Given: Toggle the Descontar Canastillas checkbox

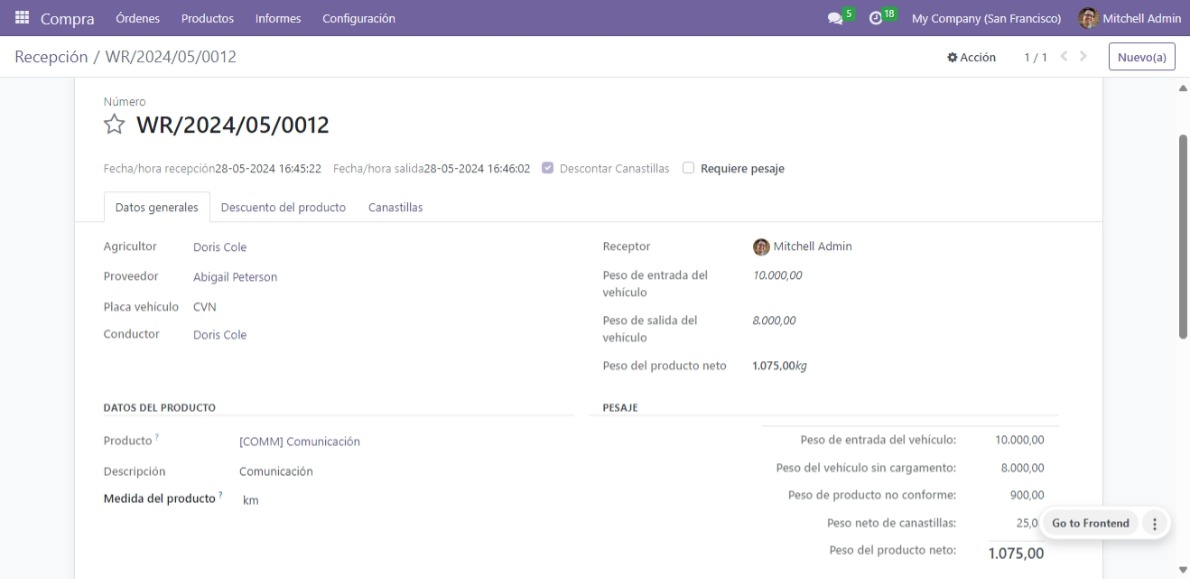Looking at the screenshot, I should click(547, 168).
